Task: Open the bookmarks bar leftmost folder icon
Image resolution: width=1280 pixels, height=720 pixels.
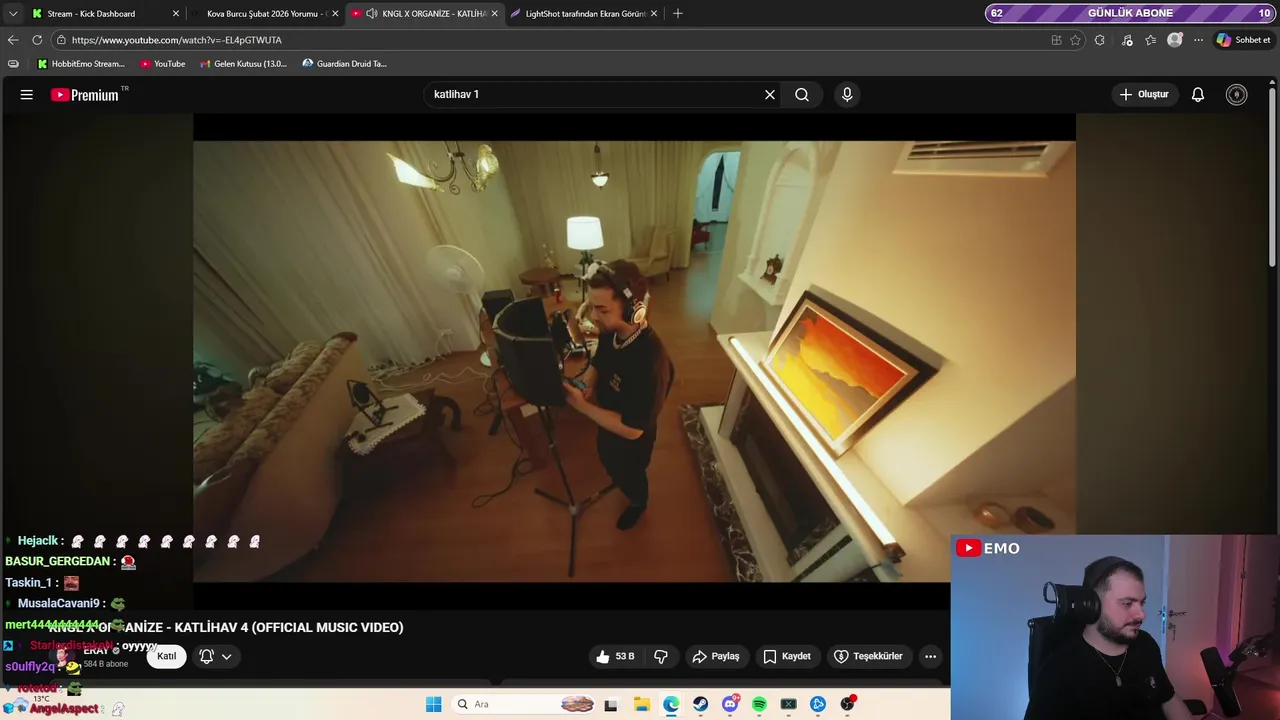Action: click(x=13, y=63)
